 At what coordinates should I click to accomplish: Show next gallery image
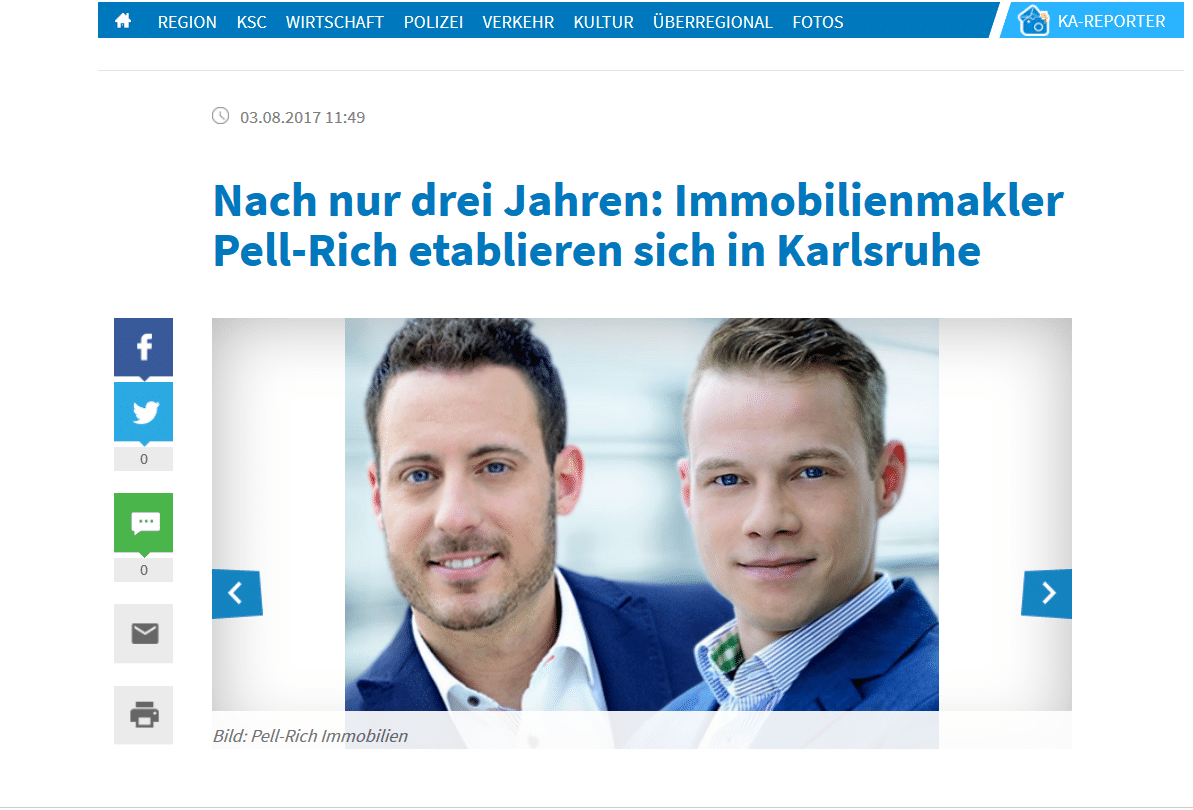[1047, 593]
